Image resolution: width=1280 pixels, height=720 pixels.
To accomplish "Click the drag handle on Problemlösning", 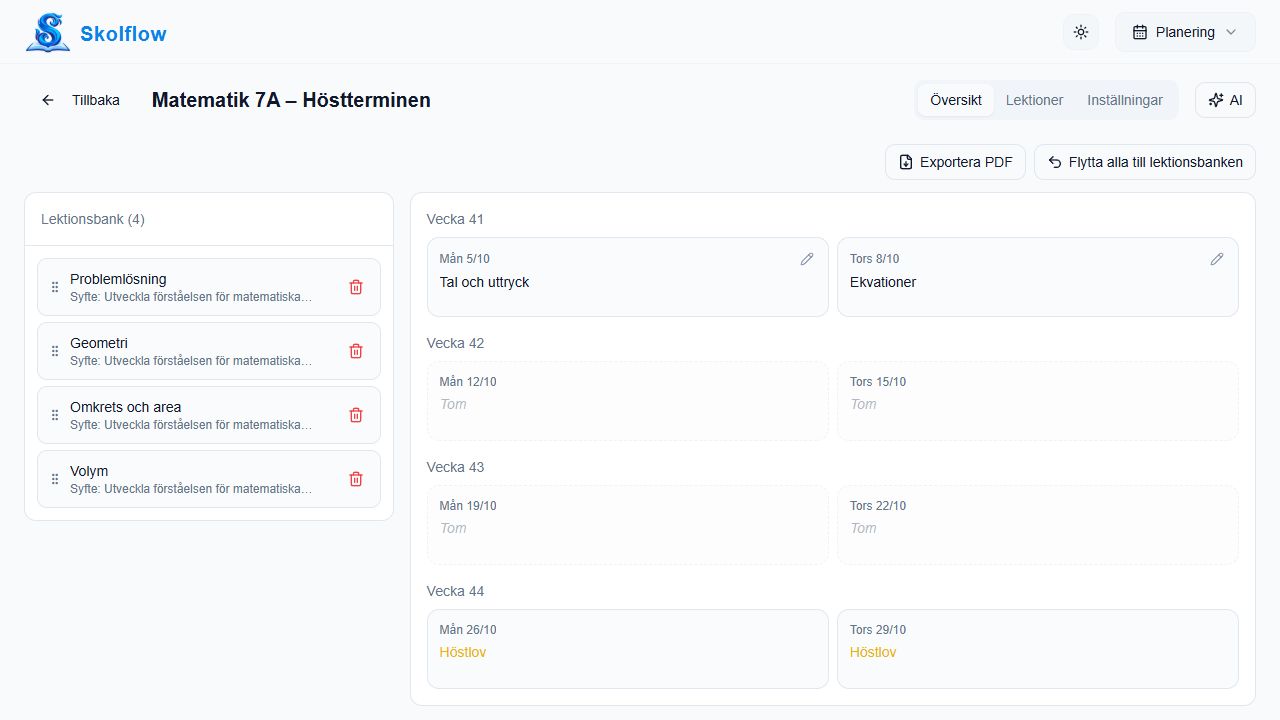I will click(x=55, y=287).
